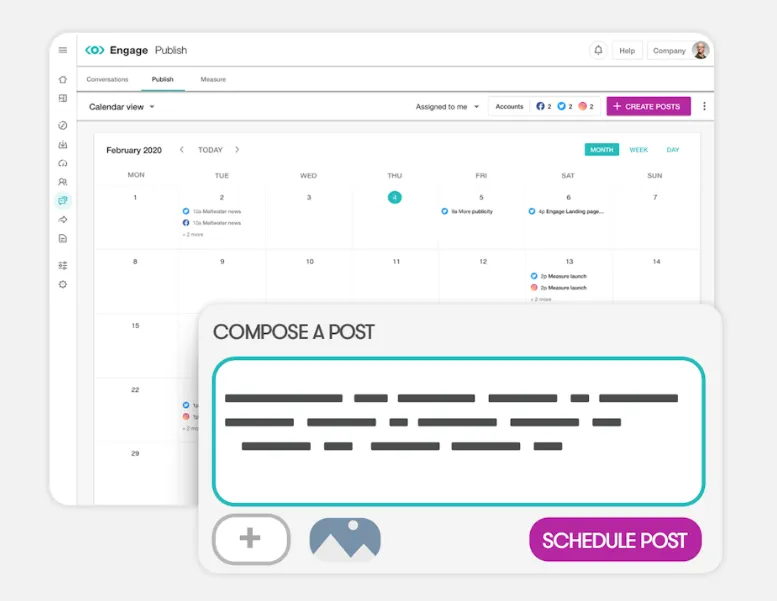Open notifications bell
777x601 pixels.
[598, 50]
